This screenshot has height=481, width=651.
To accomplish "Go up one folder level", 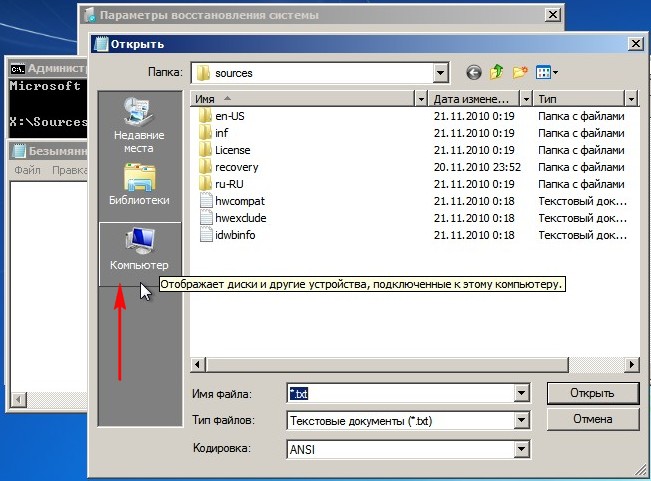I will click(497, 73).
